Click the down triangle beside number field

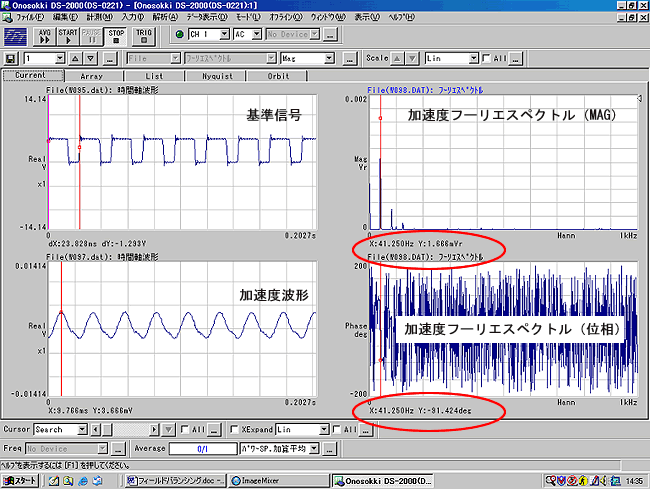90,58
